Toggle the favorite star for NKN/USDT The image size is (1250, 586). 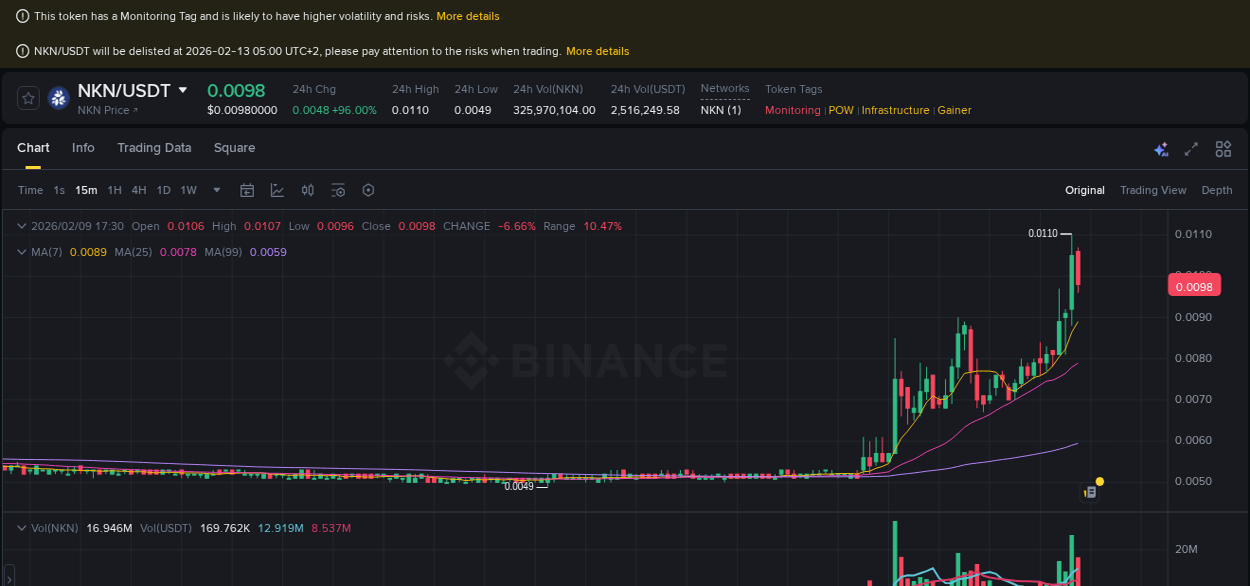pyautogui.click(x=27, y=98)
